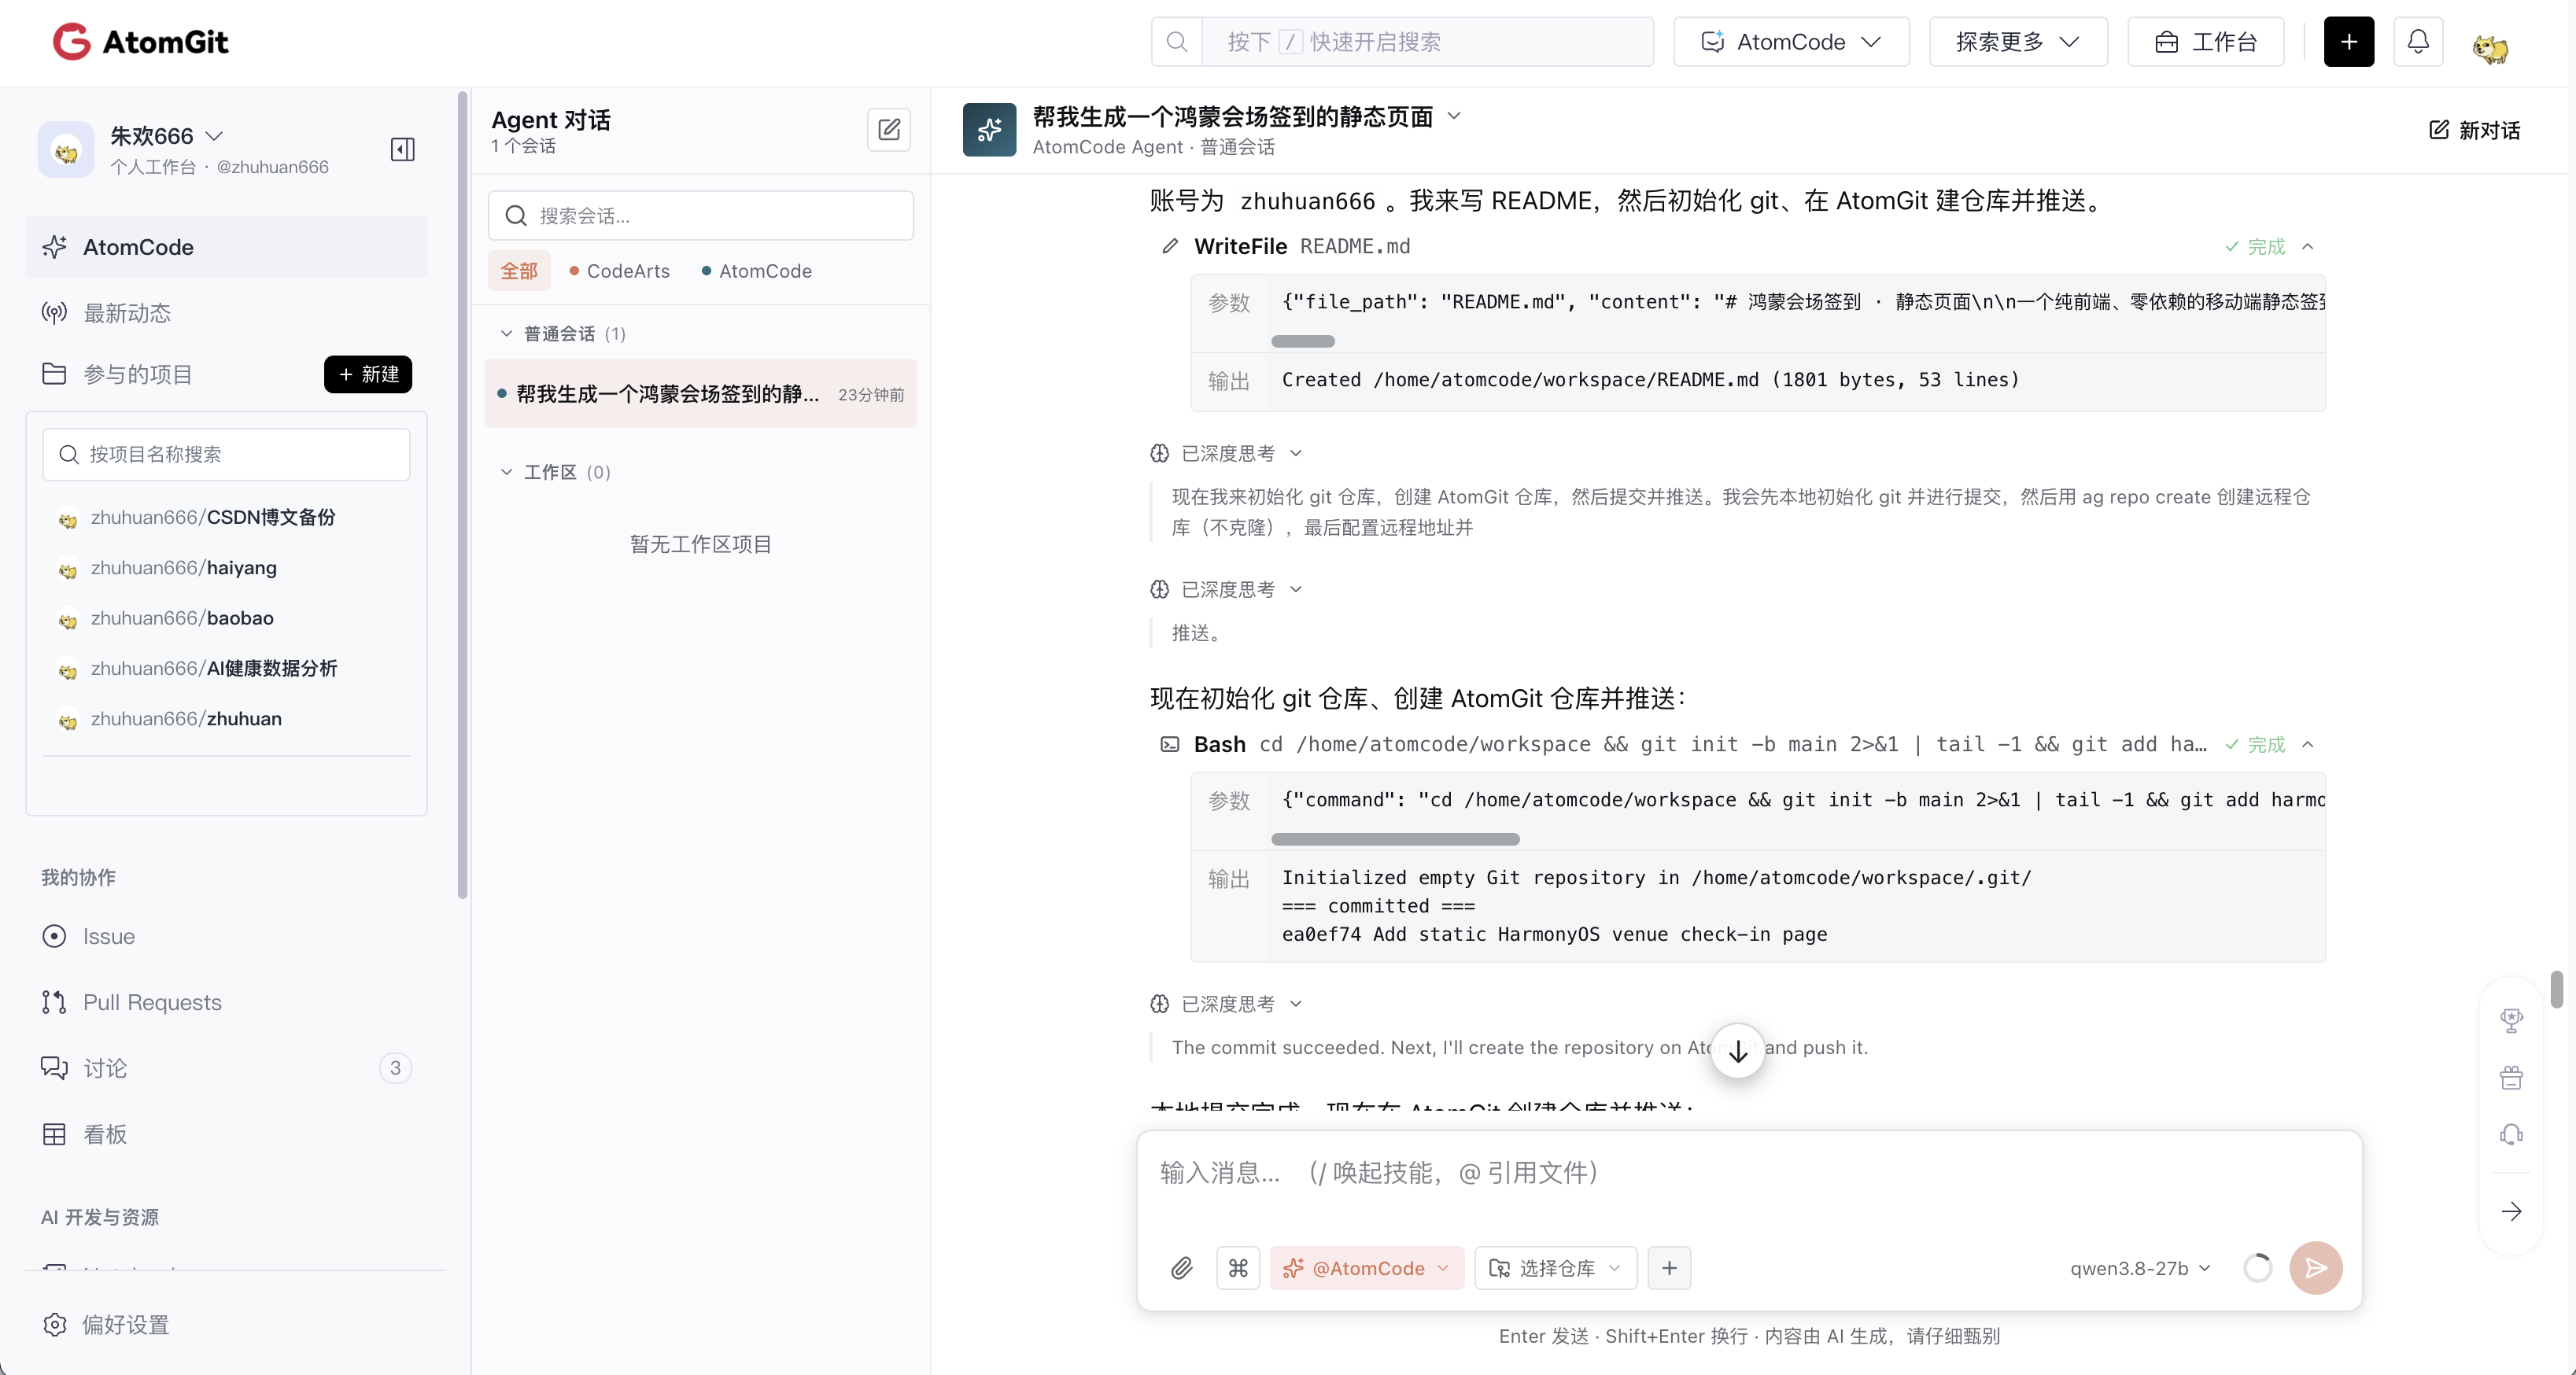Click 新对话 button

(x=2474, y=130)
